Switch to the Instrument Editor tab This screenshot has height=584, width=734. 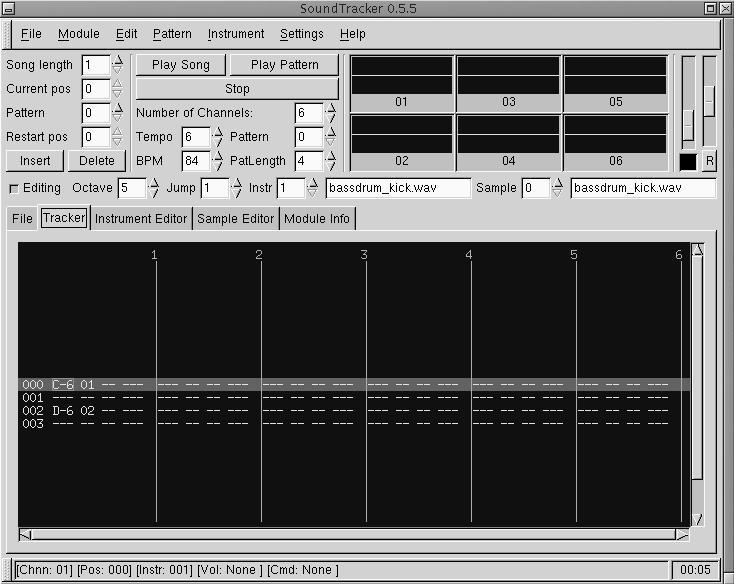(141, 218)
